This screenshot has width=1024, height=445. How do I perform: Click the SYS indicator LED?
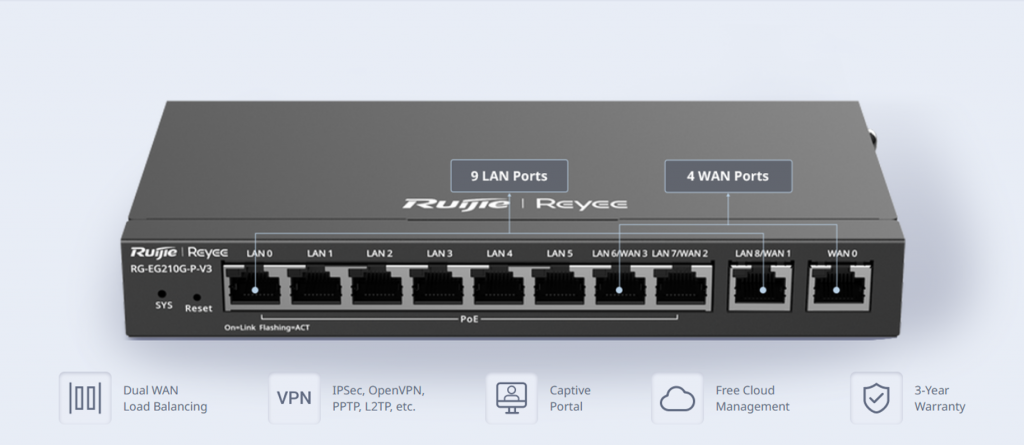pos(163,294)
